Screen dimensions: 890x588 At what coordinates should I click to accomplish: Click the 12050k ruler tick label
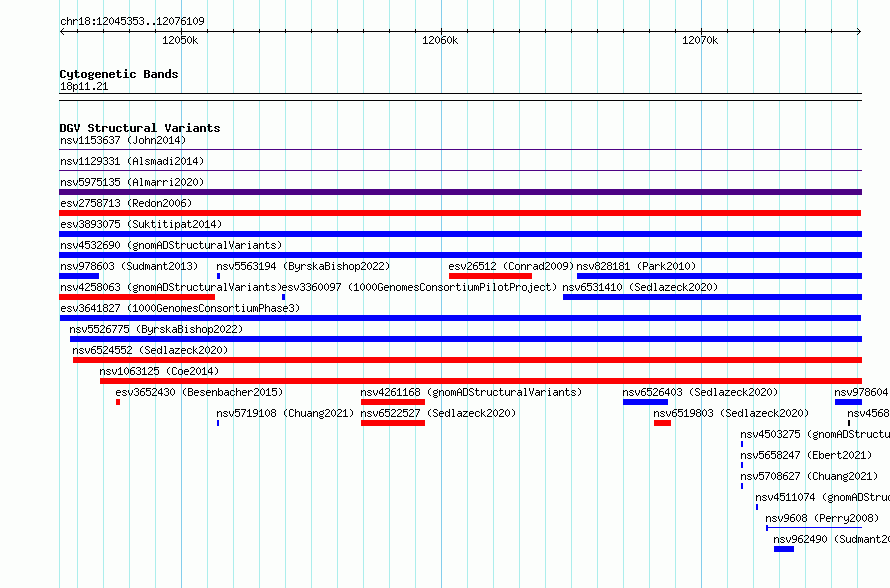pyautogui.click(x=180, y=40)
